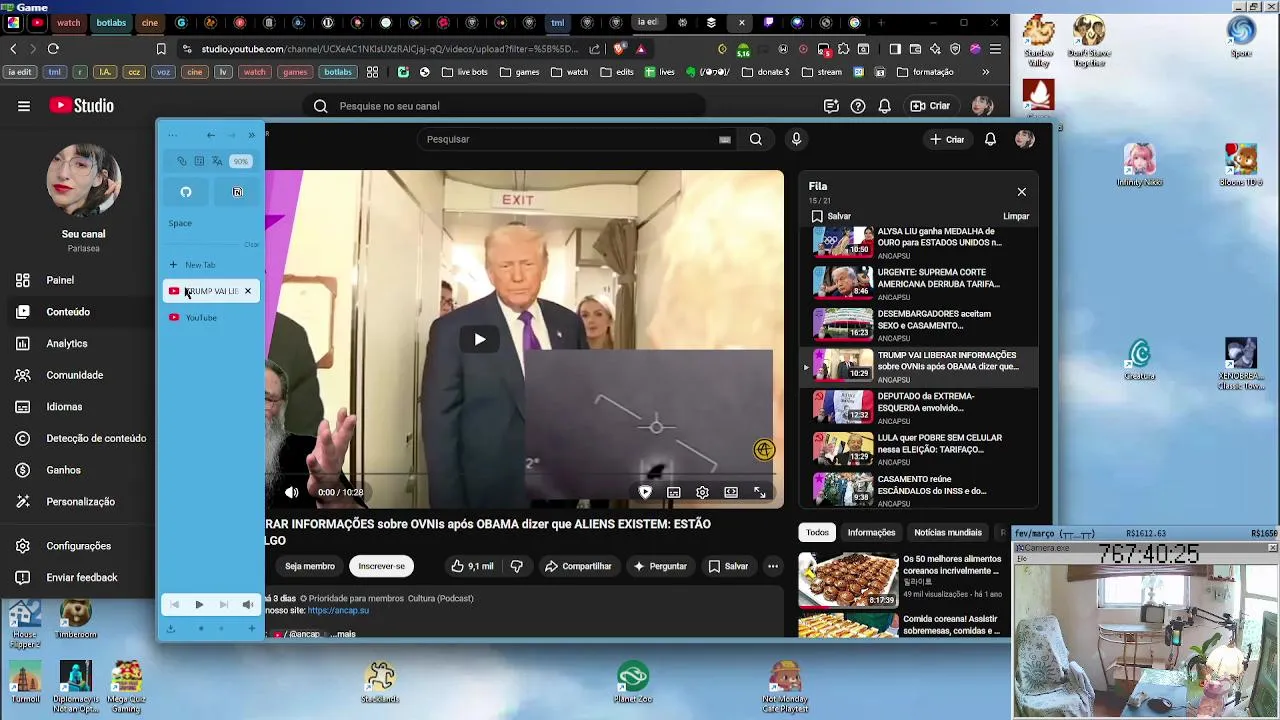Open queue video 'DEPUTADO da EXTREMA-ESQUERDA'
Image resolution: width=1280 pixels, height=720 pixels.
920,407
